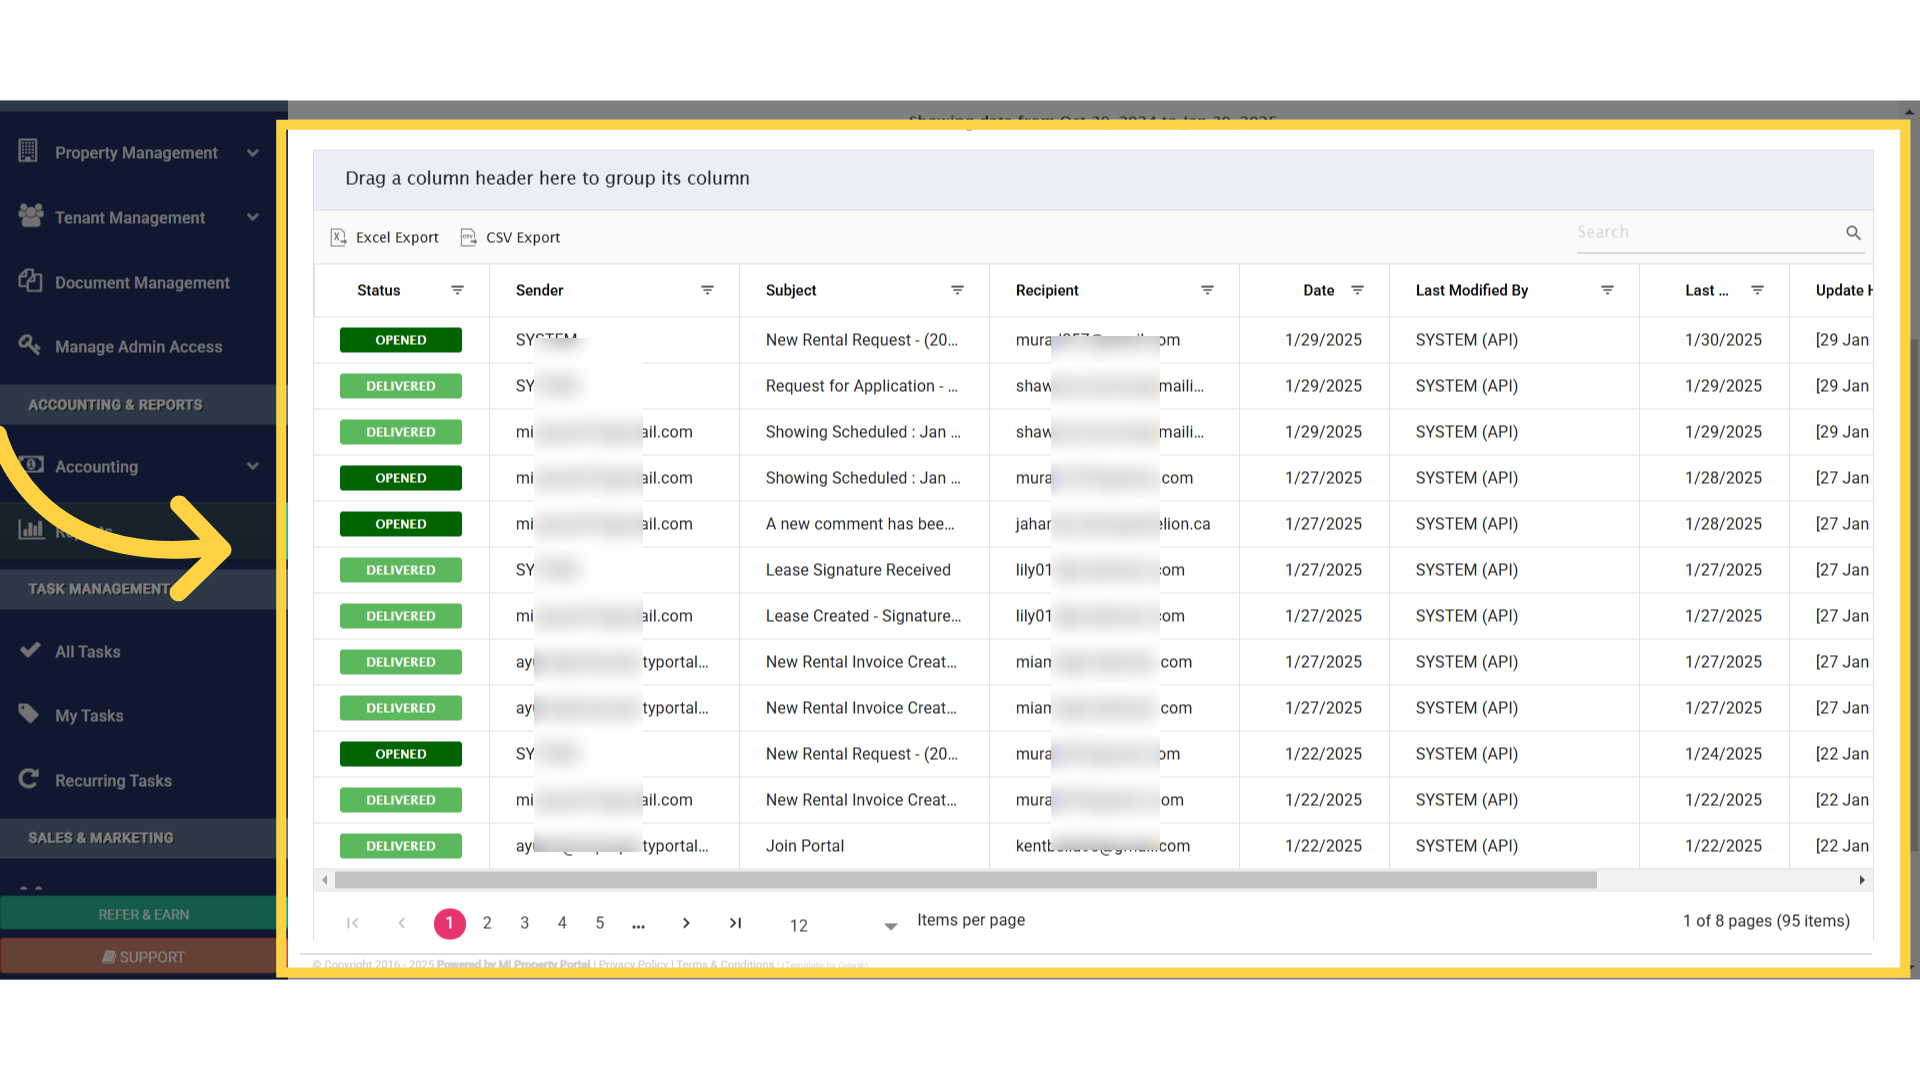Click the search magnifier icon

point(1853,232)
